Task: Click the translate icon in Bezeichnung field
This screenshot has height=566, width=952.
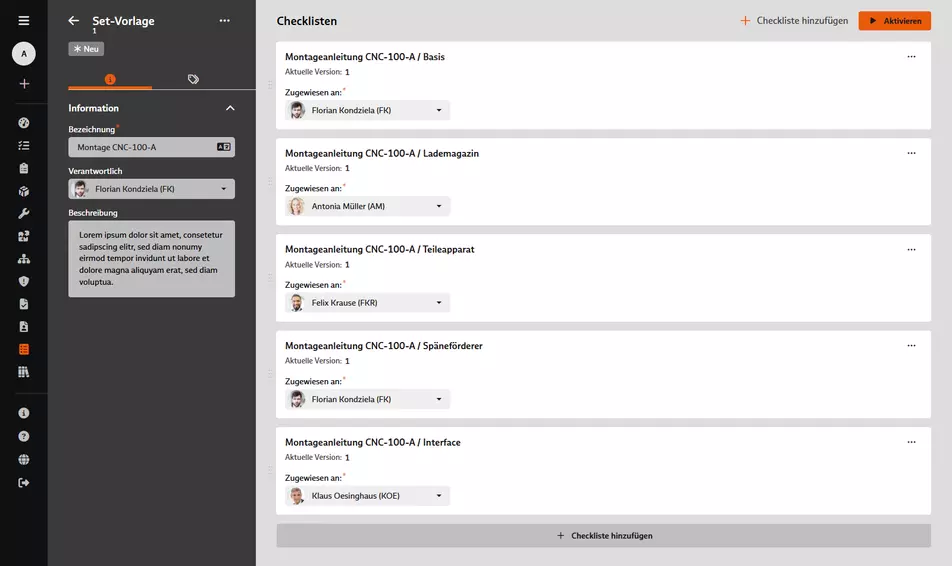Action: [x=223, y=147]
